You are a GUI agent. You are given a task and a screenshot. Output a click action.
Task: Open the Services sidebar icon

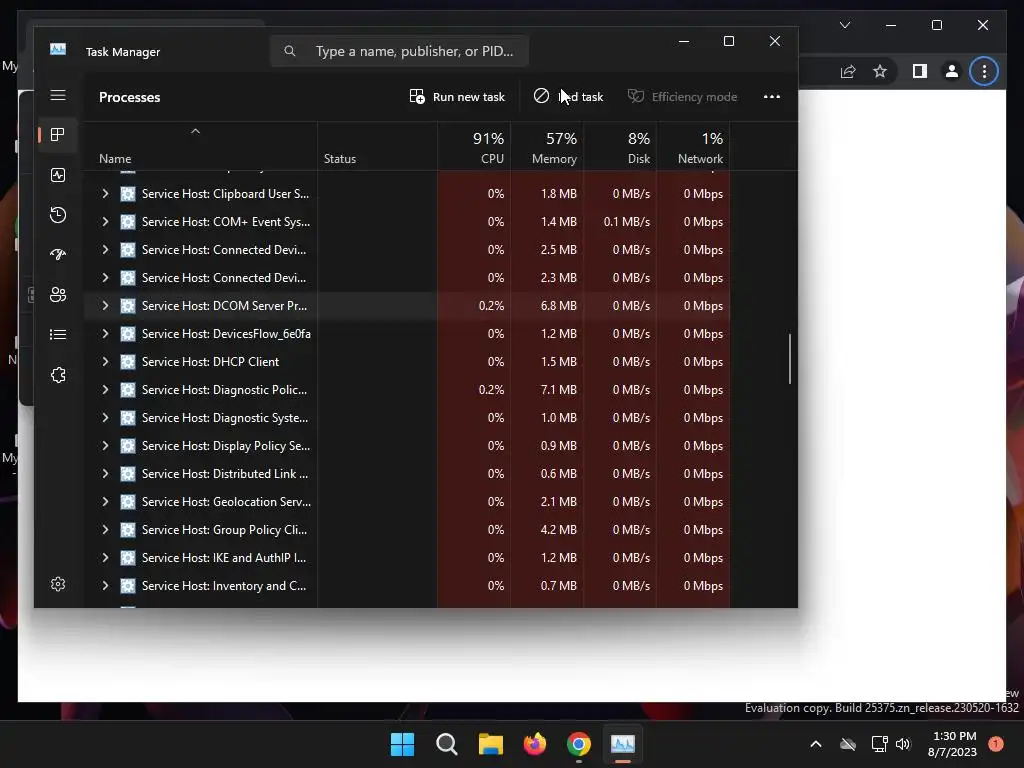(x=57, y=375)
